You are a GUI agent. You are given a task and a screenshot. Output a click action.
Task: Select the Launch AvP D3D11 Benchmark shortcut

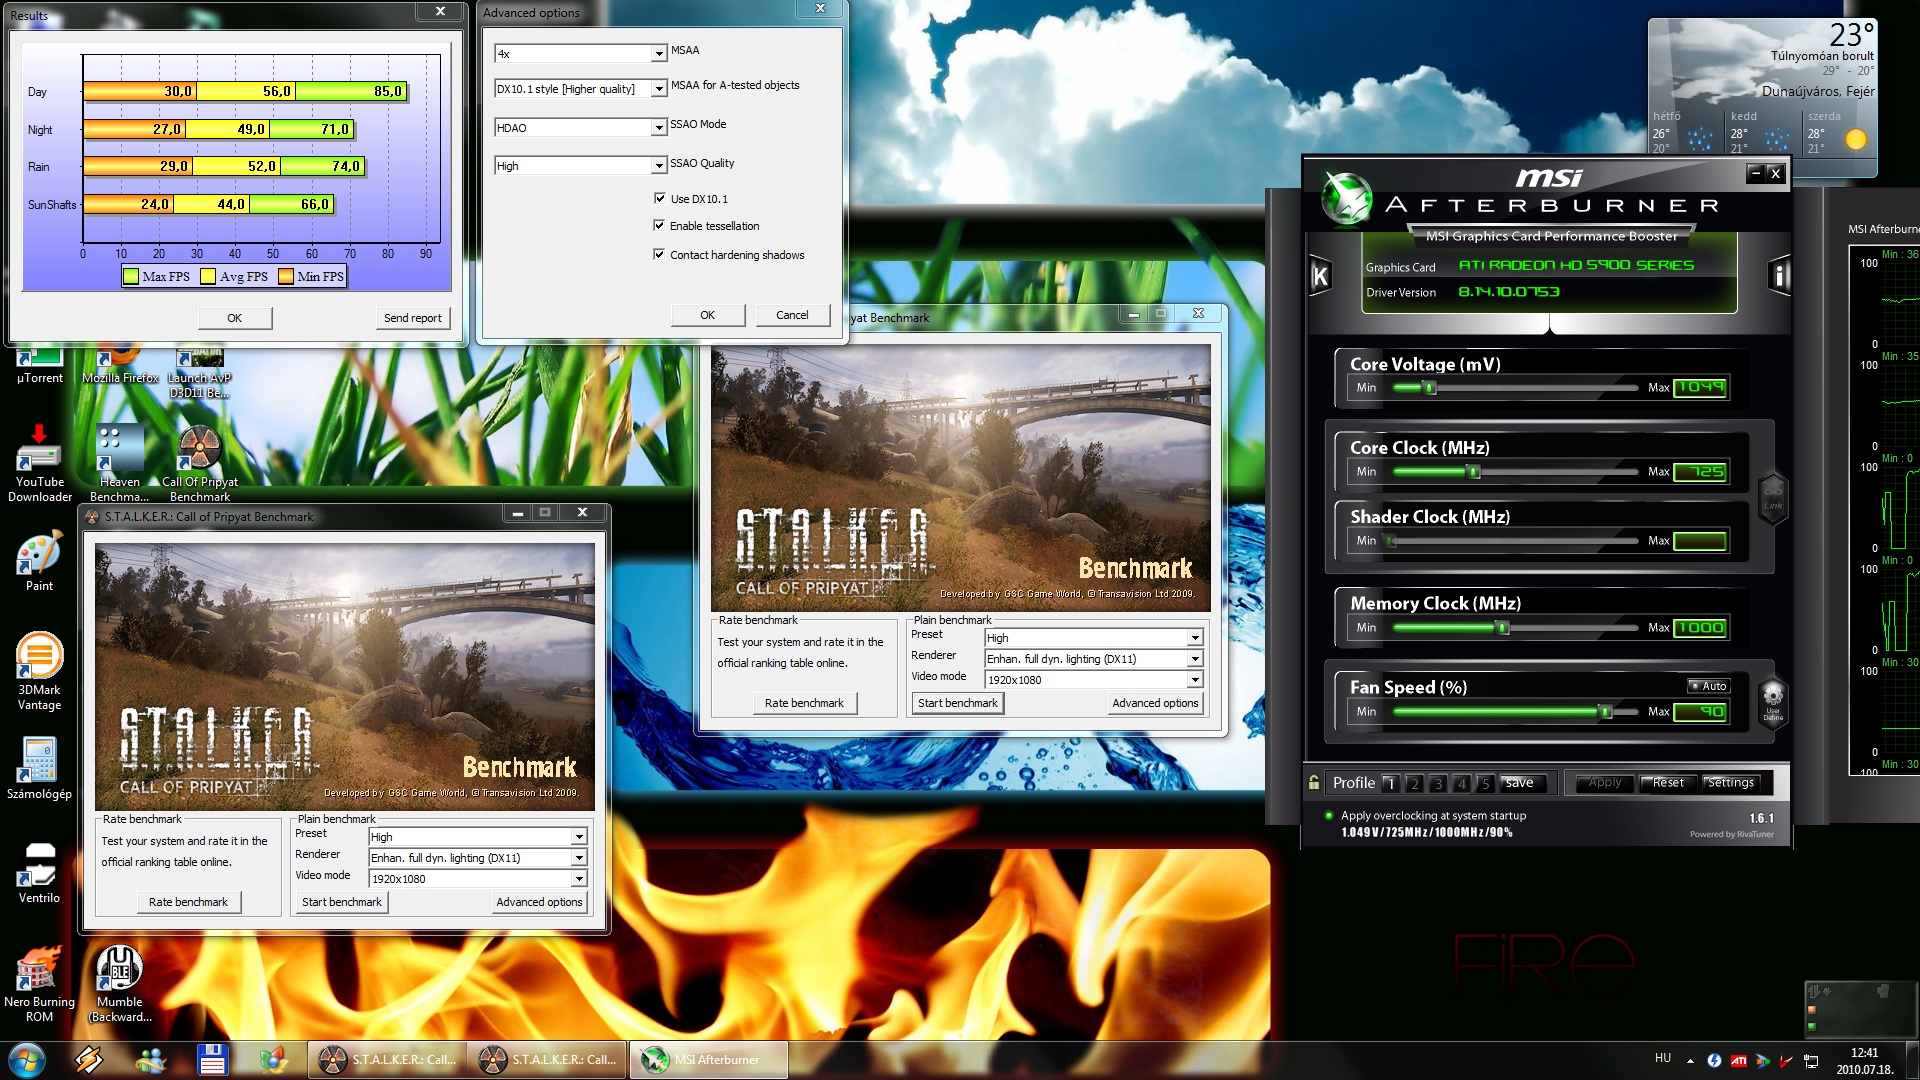(199, 372)
